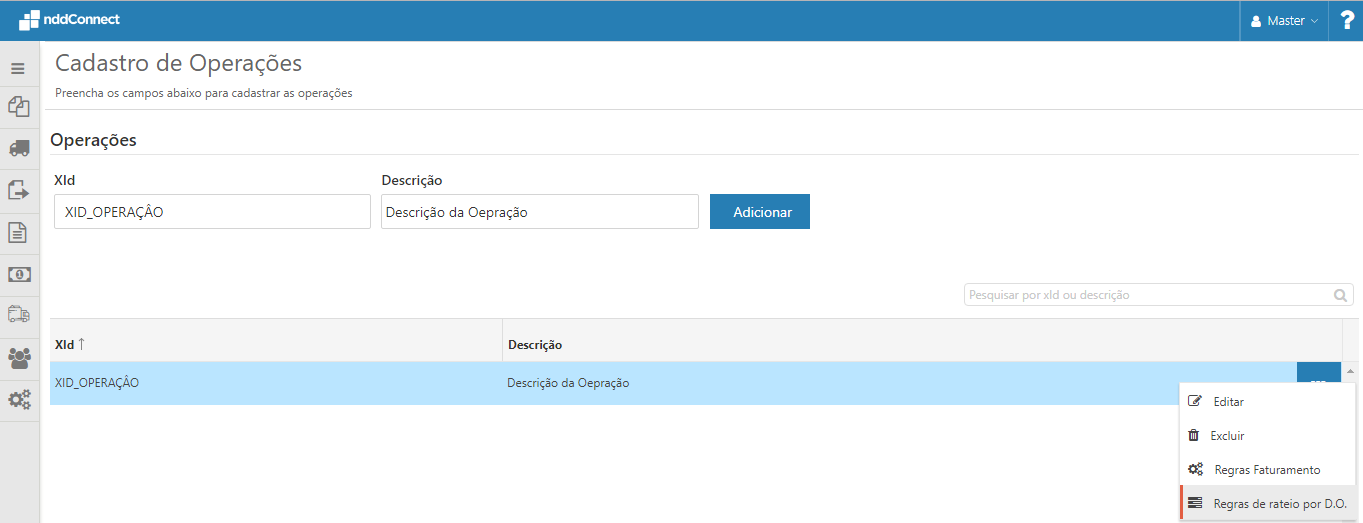1363x523 pixels.
Task: Open the Master user dropdown
Action: point(1284,20)
